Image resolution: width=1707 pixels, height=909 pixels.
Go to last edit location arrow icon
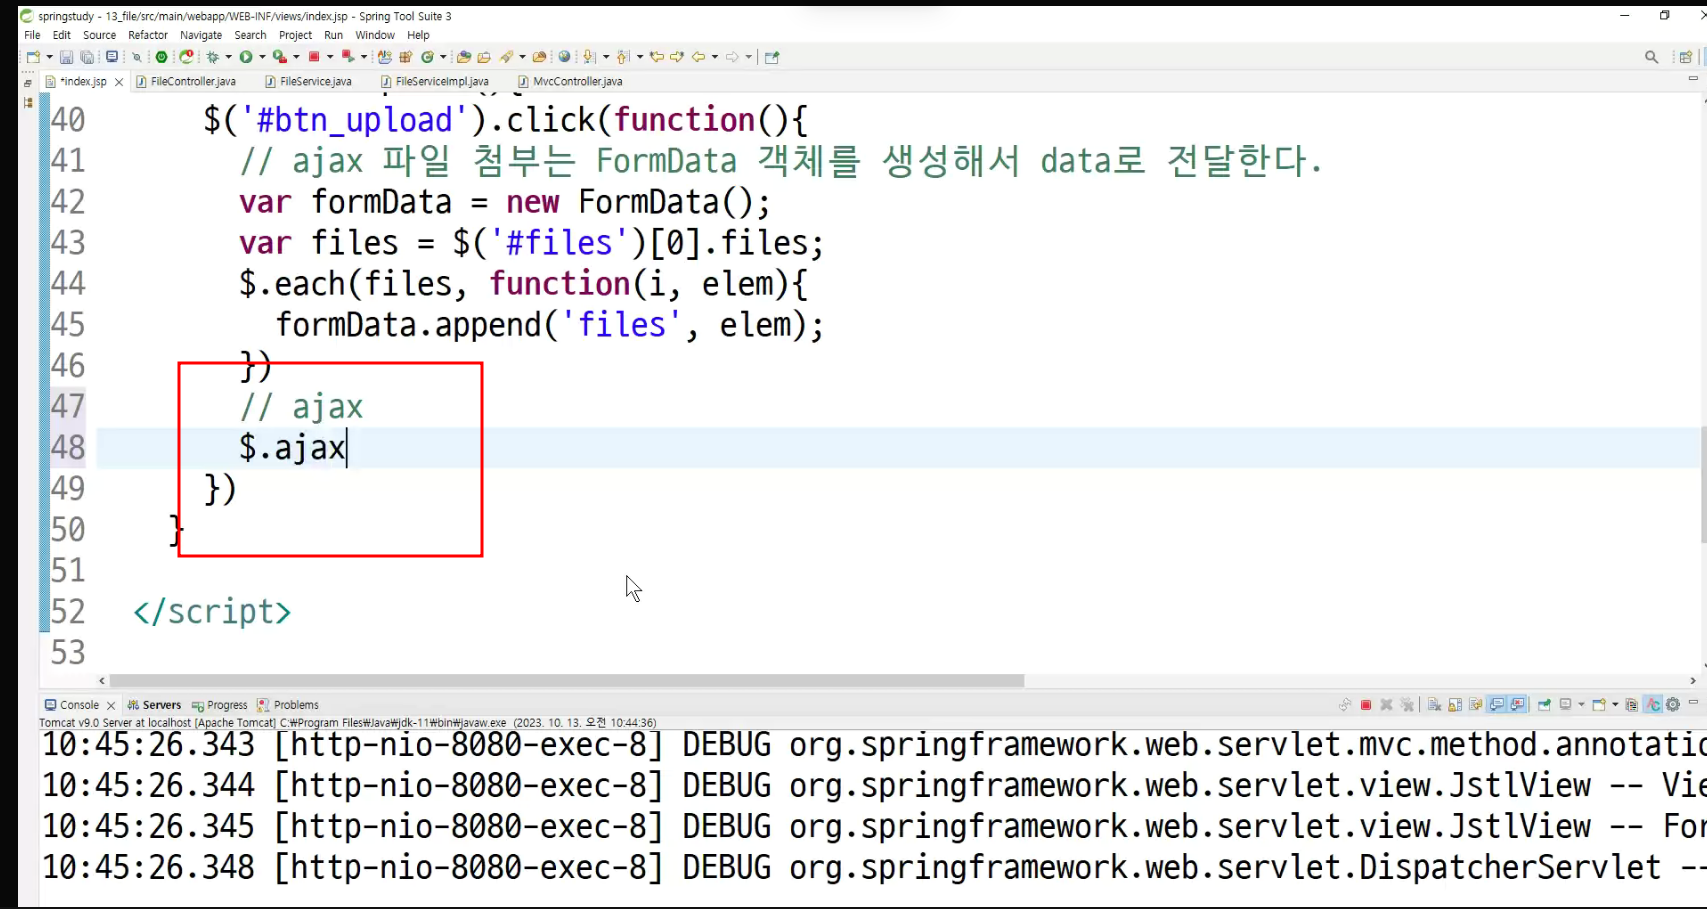tap(656, 57)
